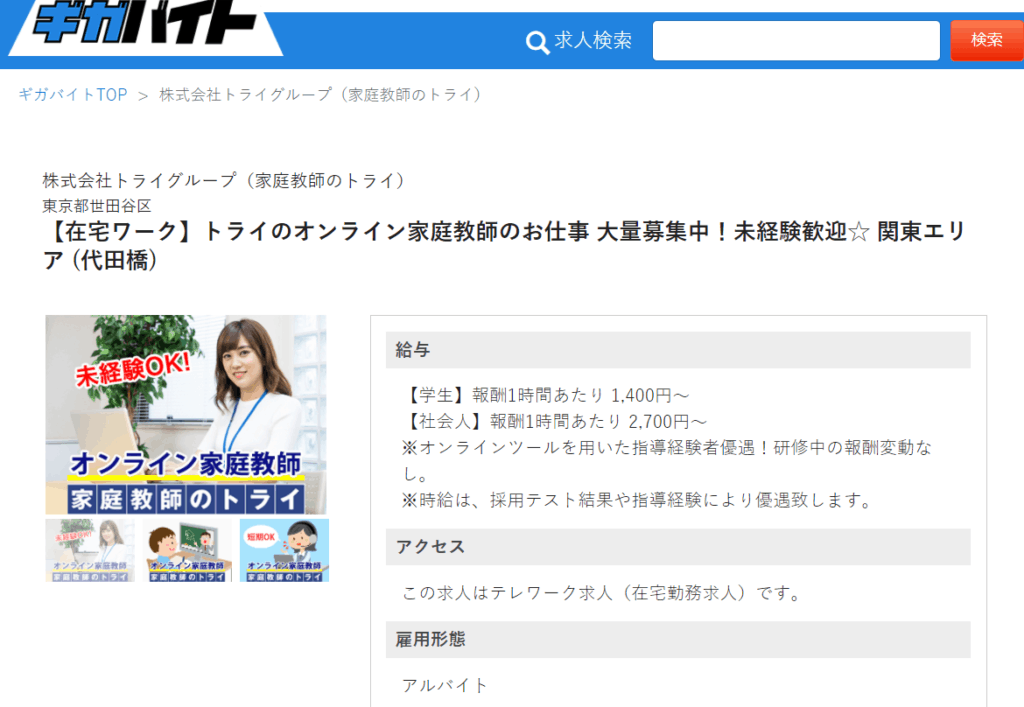This screenshot has height=707, width=1024.
Task: Click breadcrumb 株式会社トライグループ（家庭教師のトライ）
Action: [324, 95]
